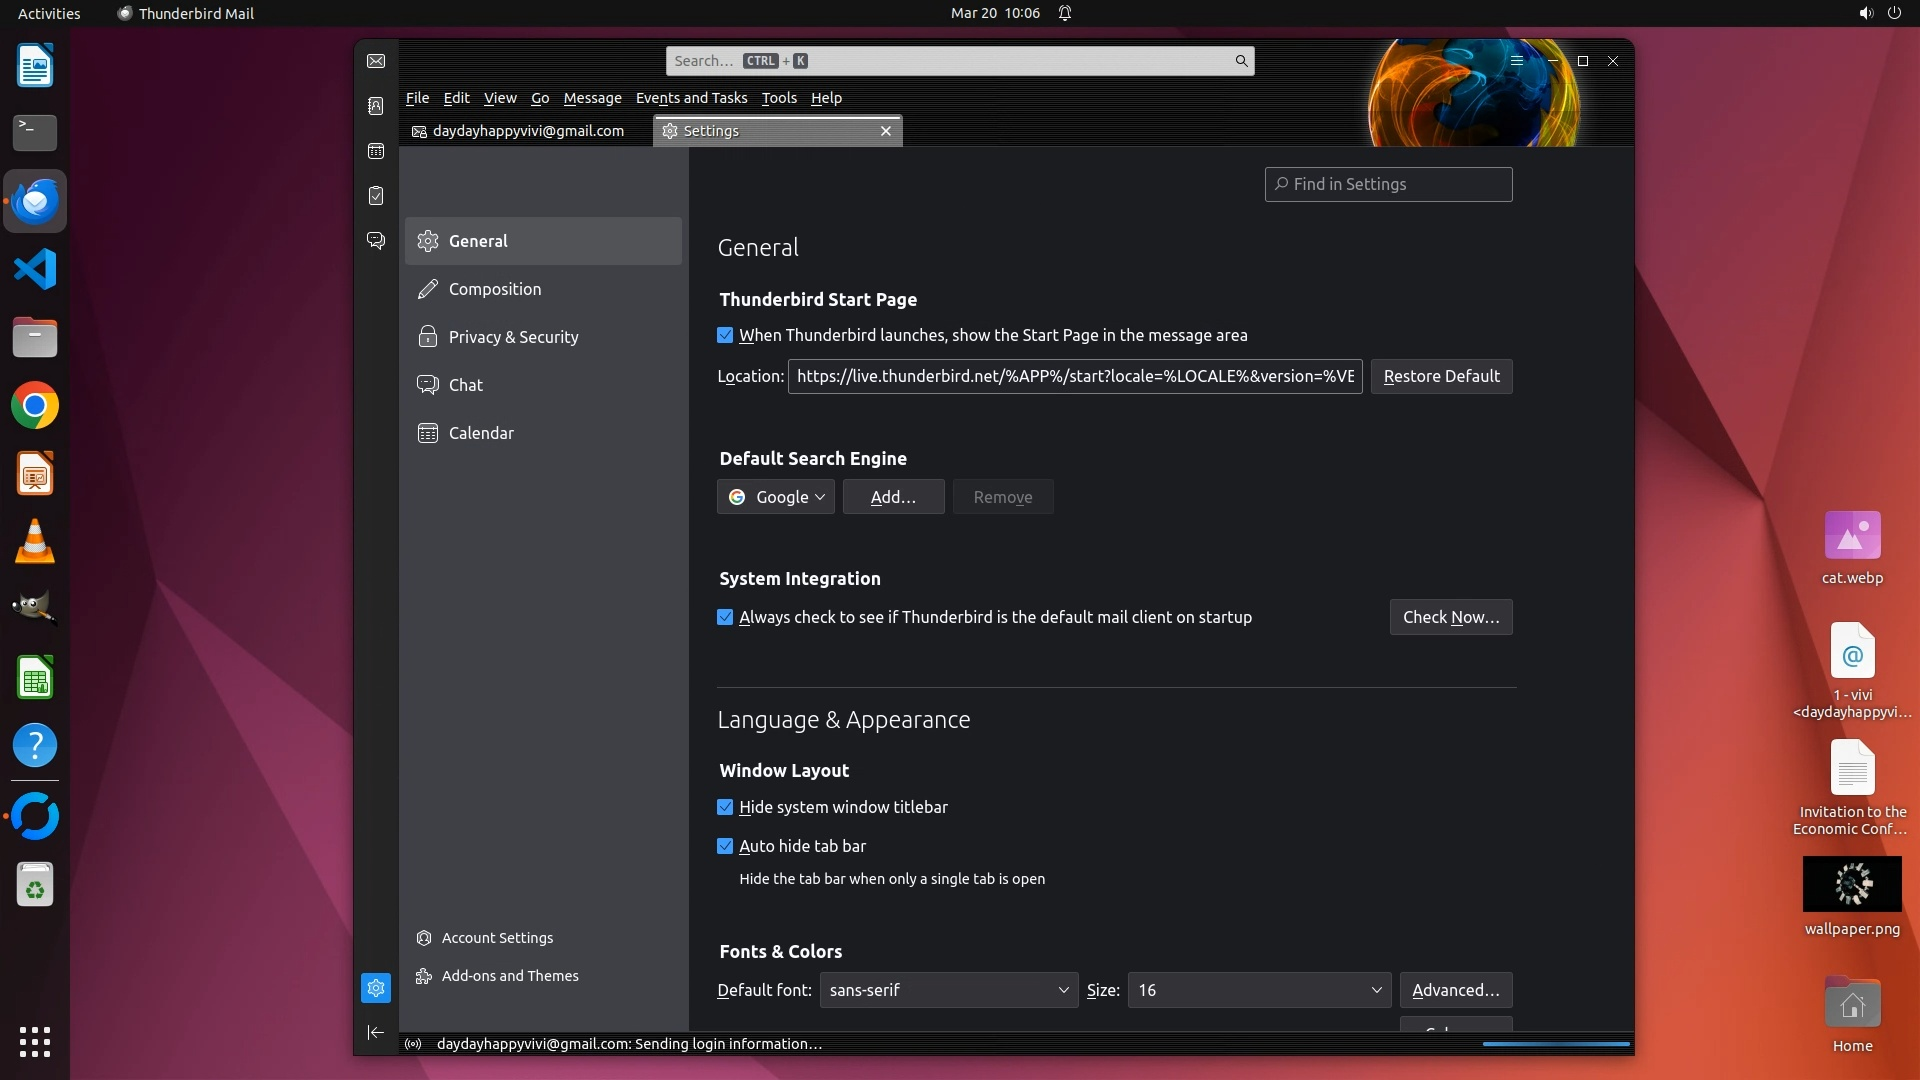
Task: Disable Auto hide tab bar checkbox
Action: point(725,846)
